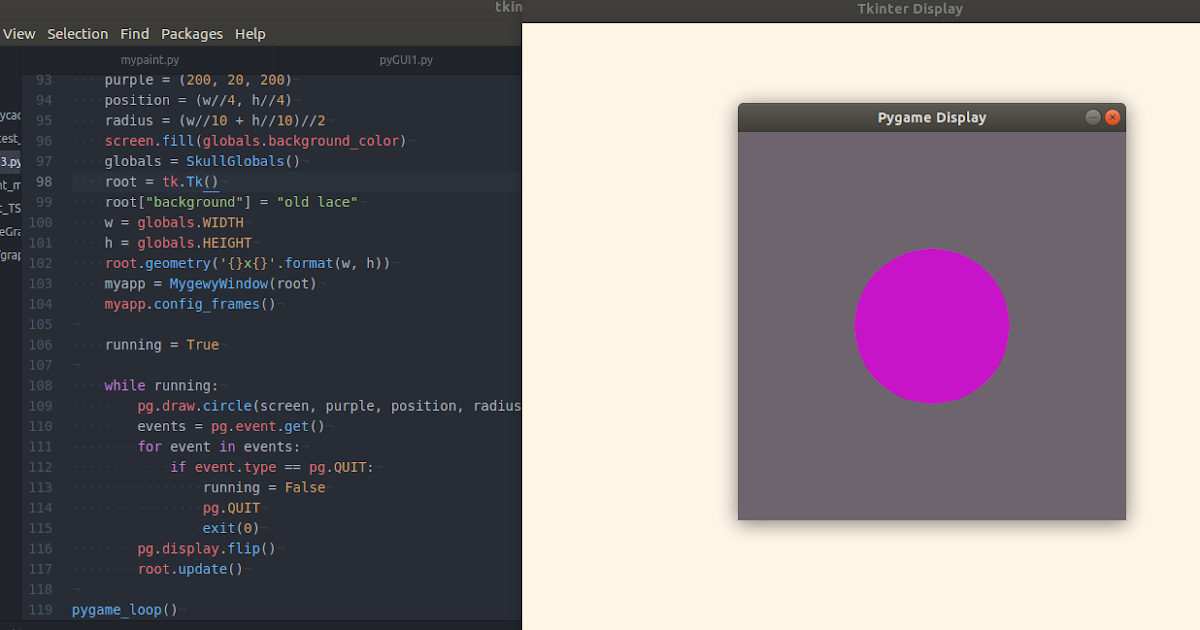The height and width of the screenshot is (630, 1200).
Task: Open the Selection menu
Action: (x=77, y=33)
